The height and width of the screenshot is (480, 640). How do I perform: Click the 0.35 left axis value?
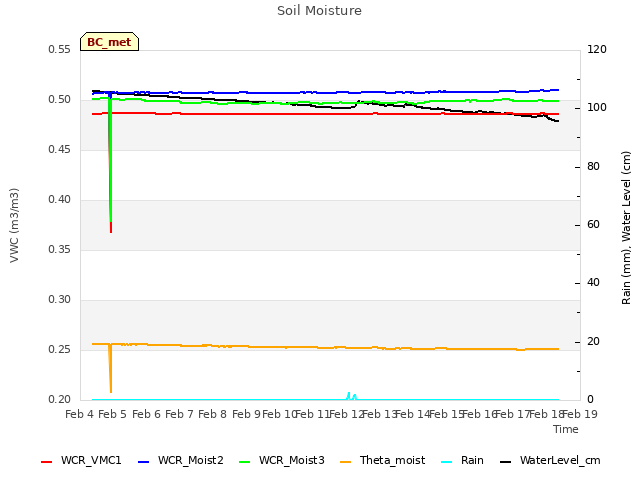pyautogui.click(x=60, y=249)
